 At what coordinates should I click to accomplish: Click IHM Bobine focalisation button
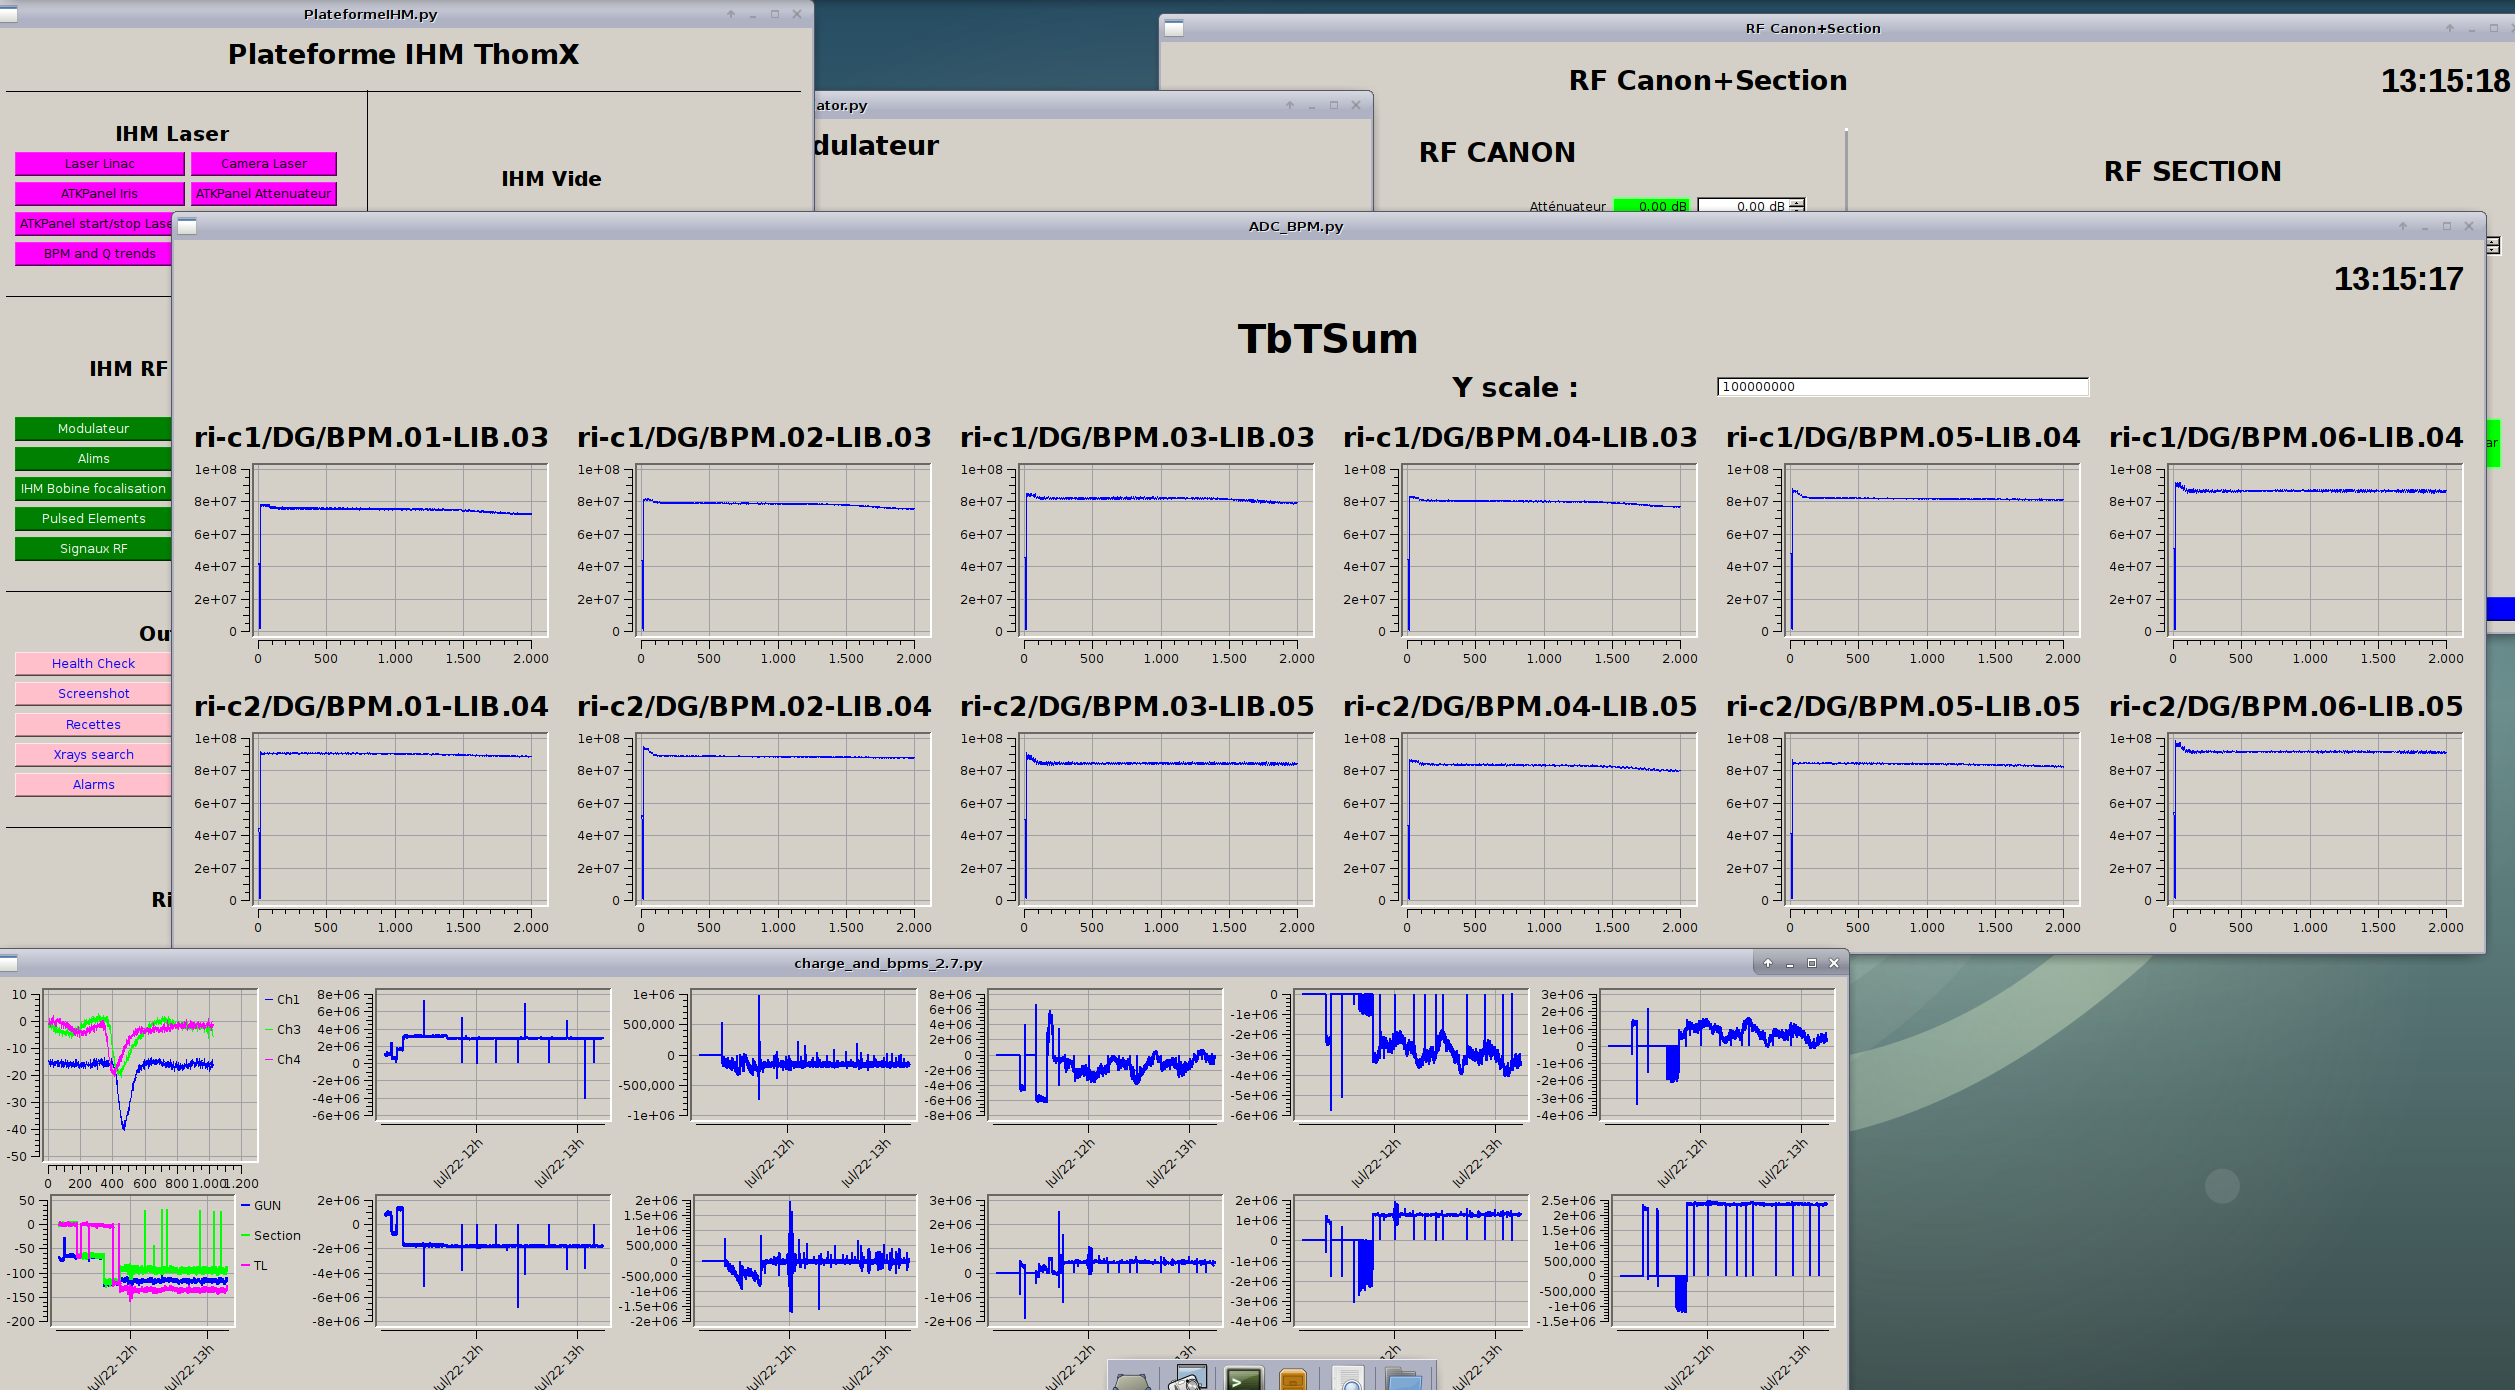click(x=93, y=489)
